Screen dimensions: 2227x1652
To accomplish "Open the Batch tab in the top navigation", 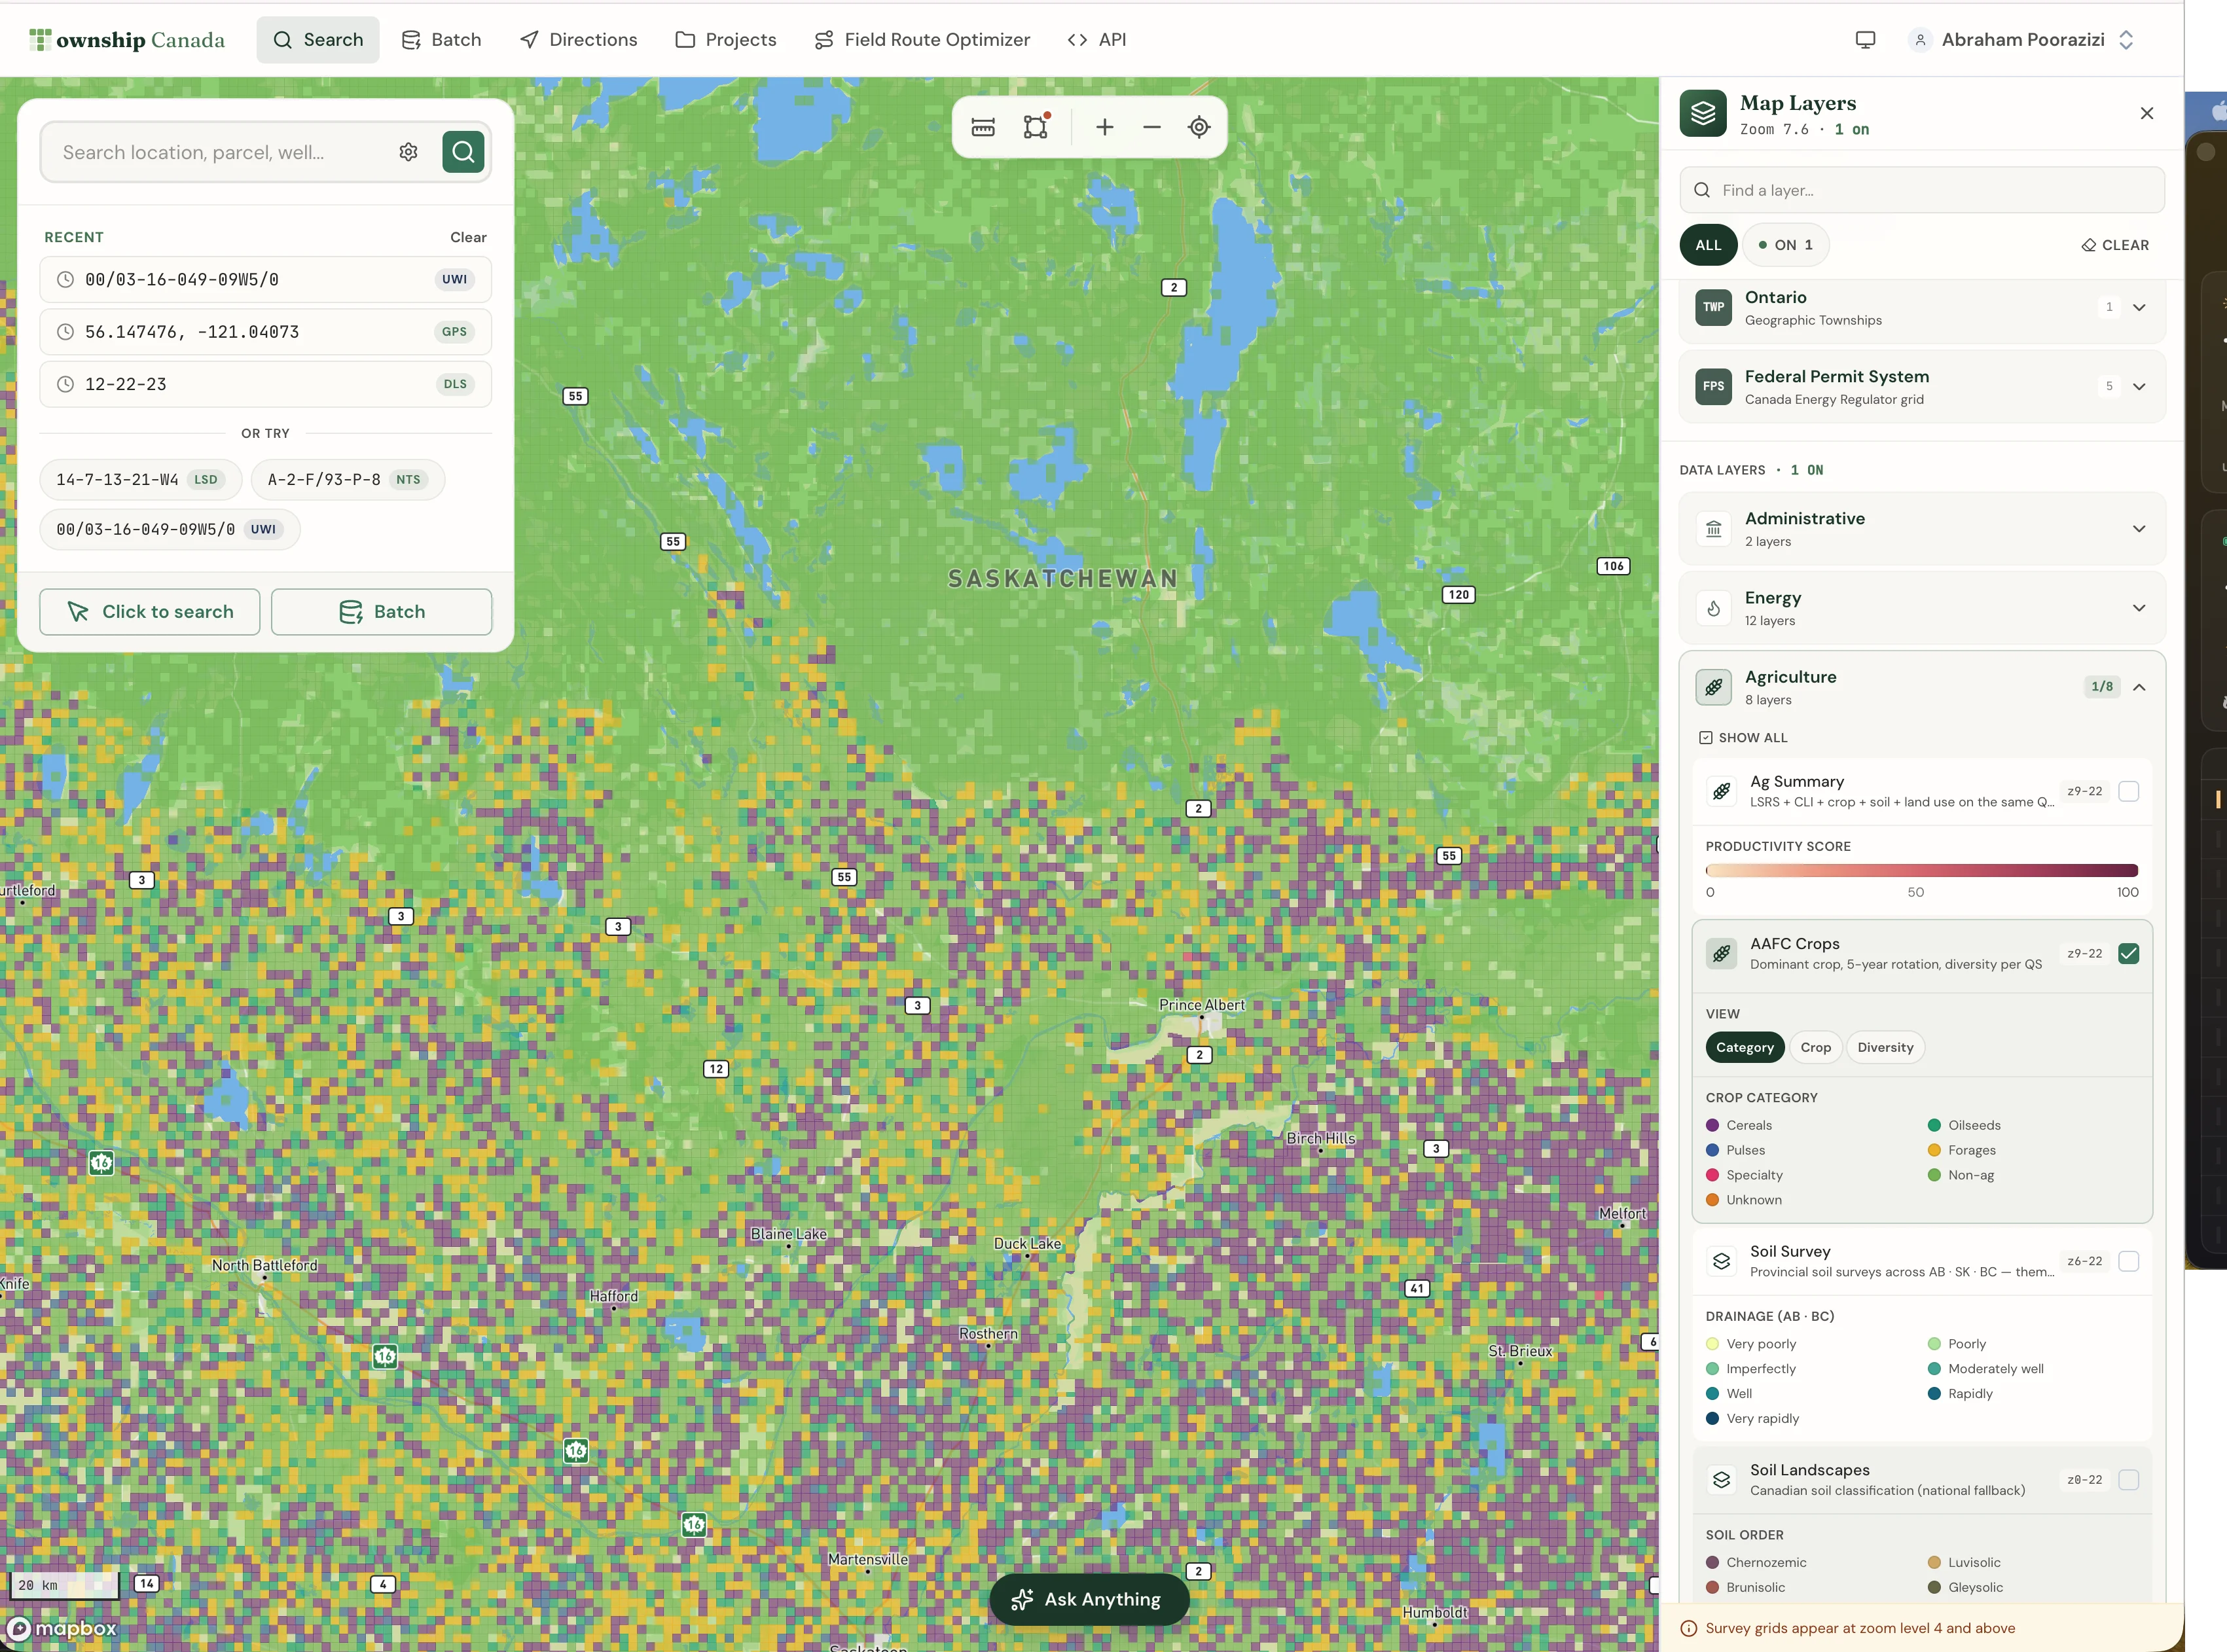I will click(x=441, y=40).
